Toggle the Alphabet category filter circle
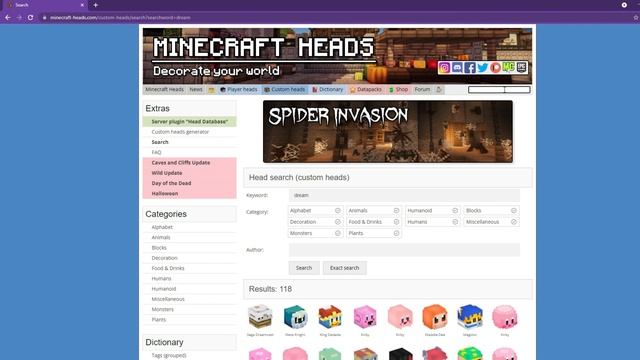The width and height of the screenshot is (640, 360). [338, 211]
